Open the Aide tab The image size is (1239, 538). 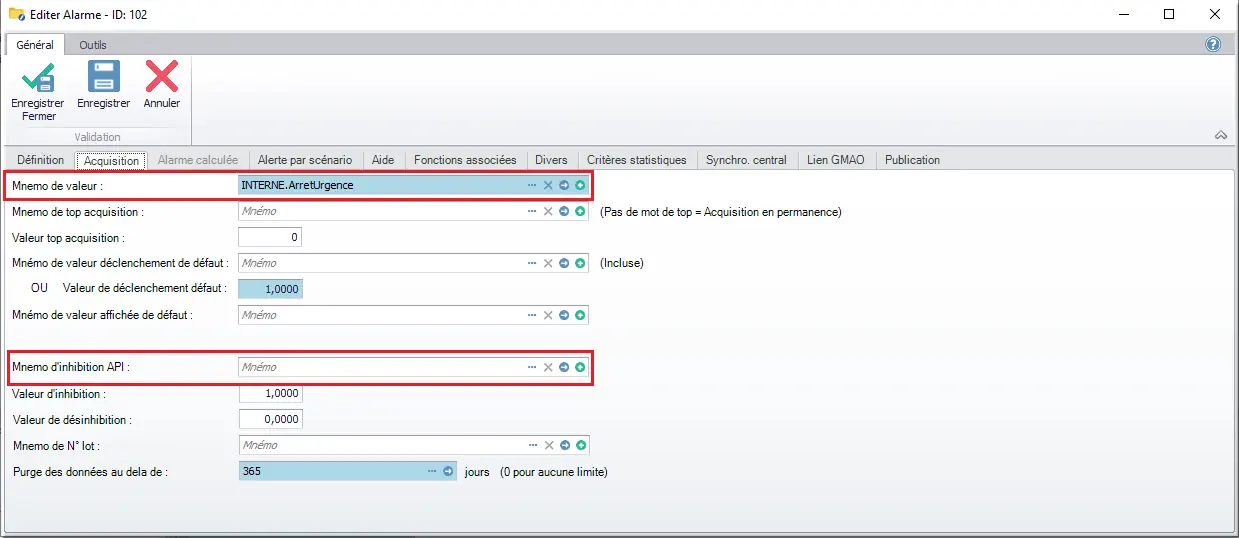383,160
